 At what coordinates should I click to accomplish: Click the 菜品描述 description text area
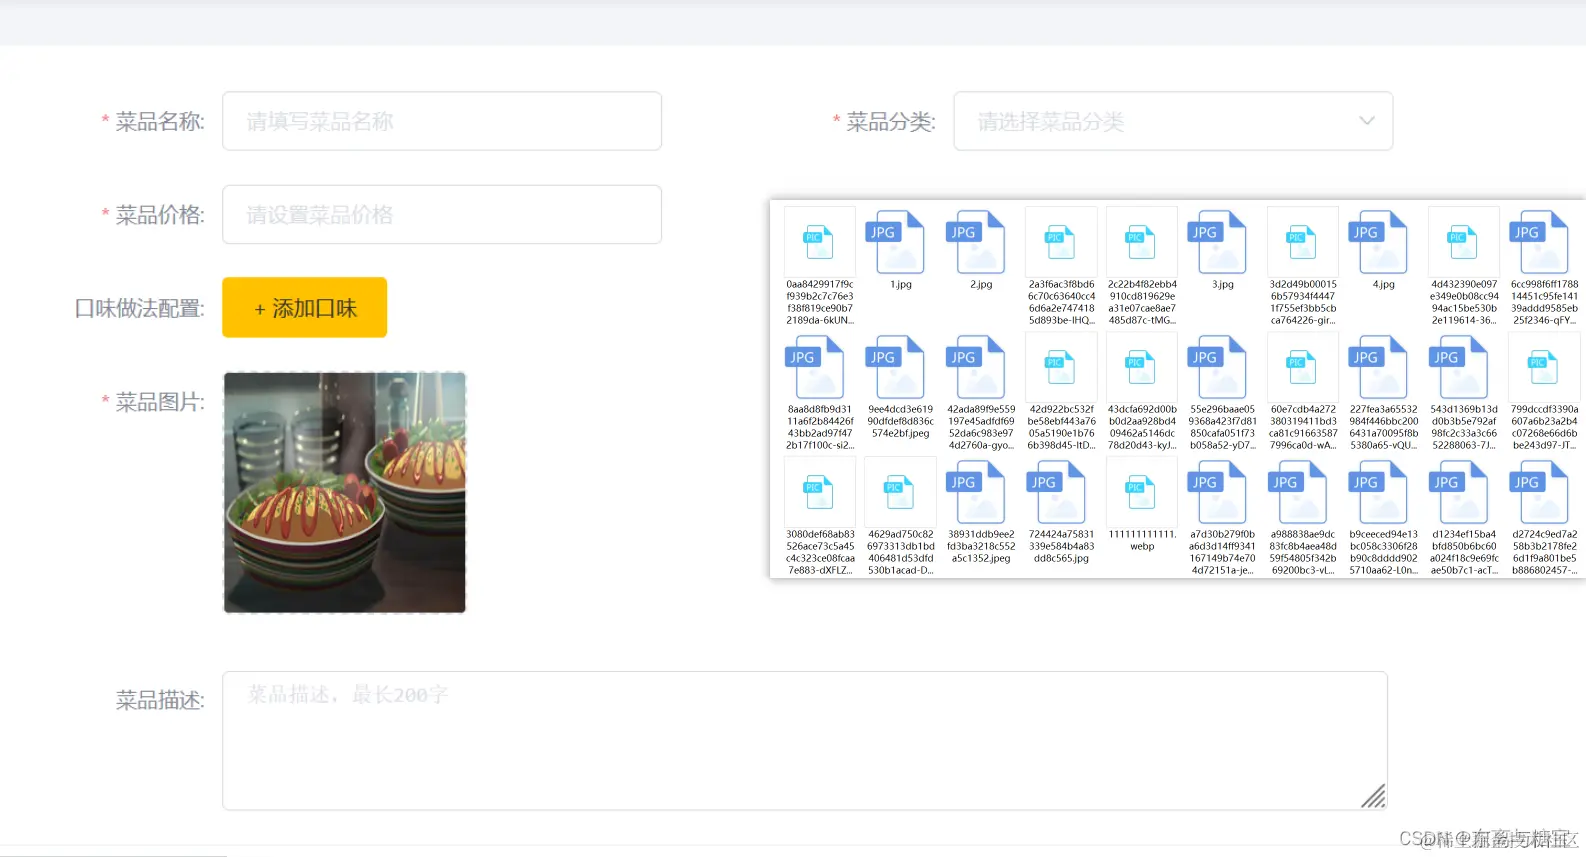click(x=805, y=740)
